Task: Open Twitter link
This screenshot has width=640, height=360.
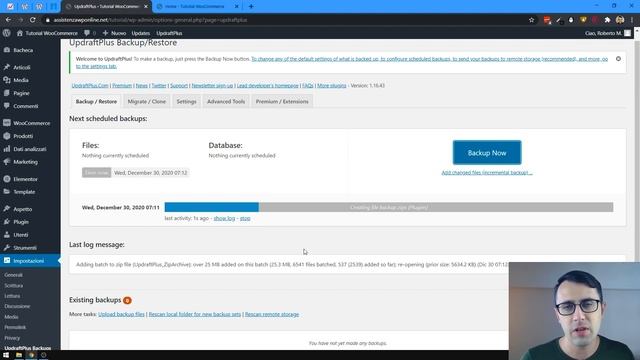Action: pyautogui.click(x=159, y=86)
